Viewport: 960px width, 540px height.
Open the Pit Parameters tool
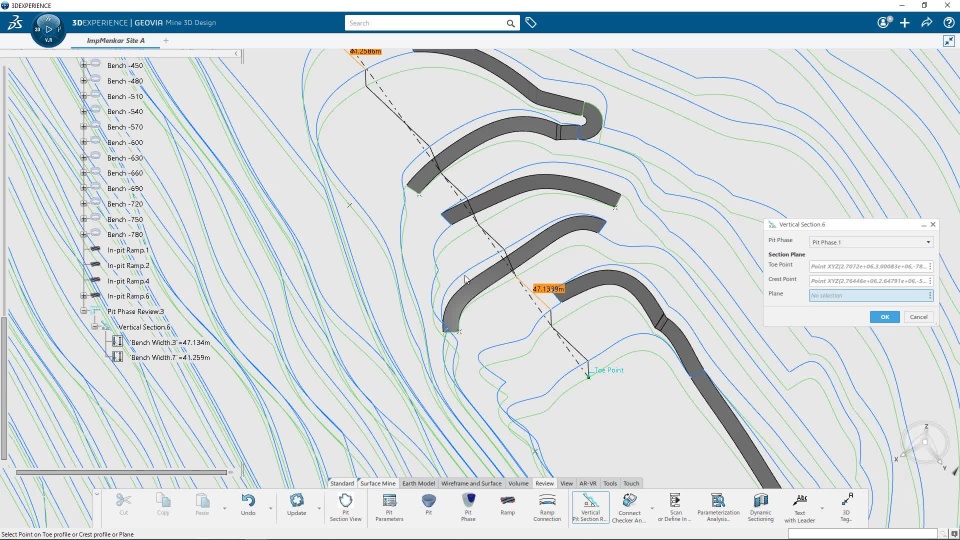pos(389,507)
